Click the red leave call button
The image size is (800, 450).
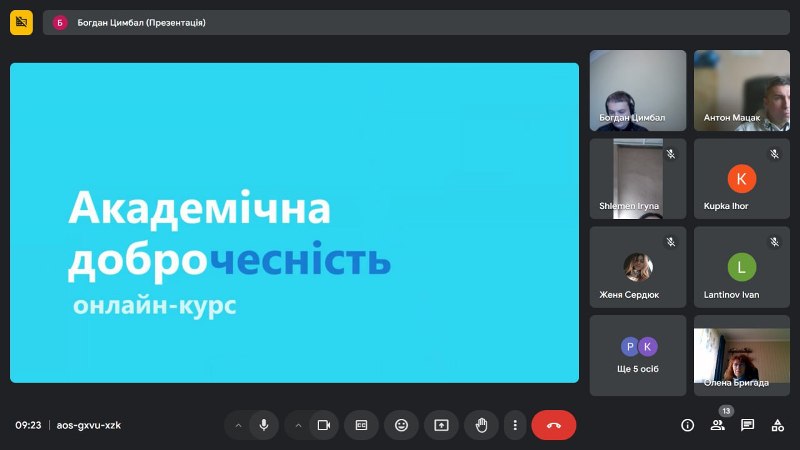pos(554,425)
